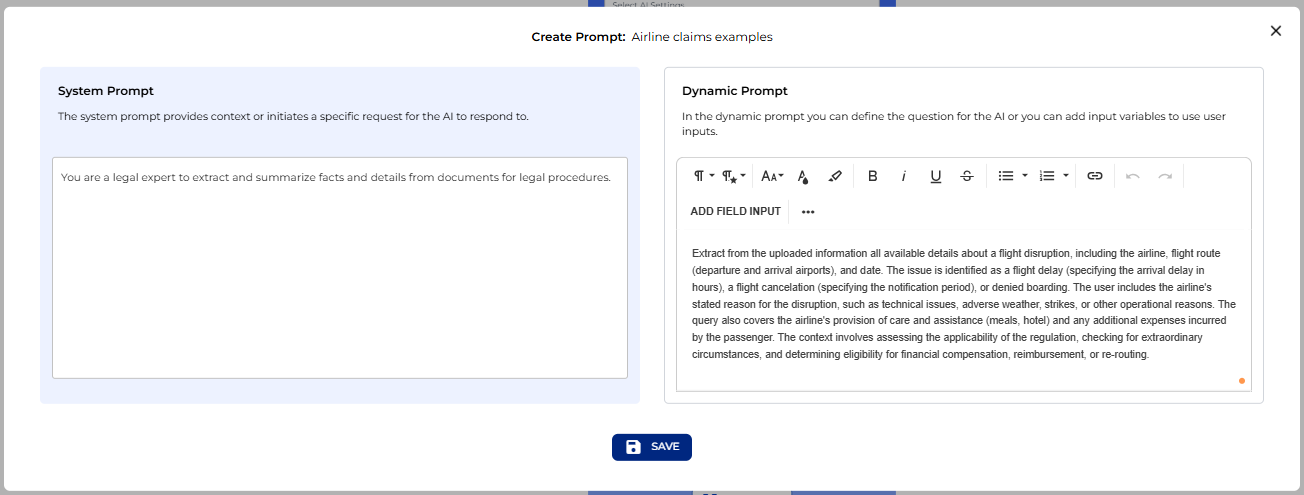1304x495 pixels.
Task: Select the background highlight color tool
Action: [836, 176]
